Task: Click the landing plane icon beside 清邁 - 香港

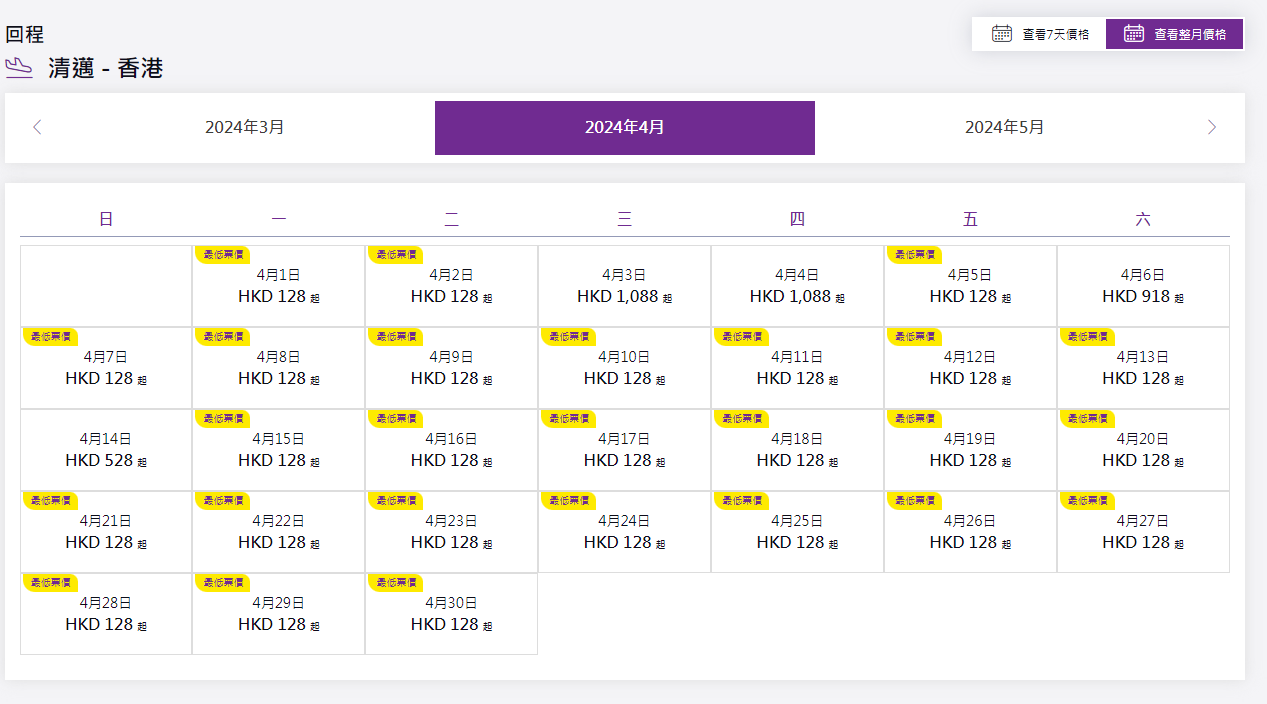Action: coord(19,68)
